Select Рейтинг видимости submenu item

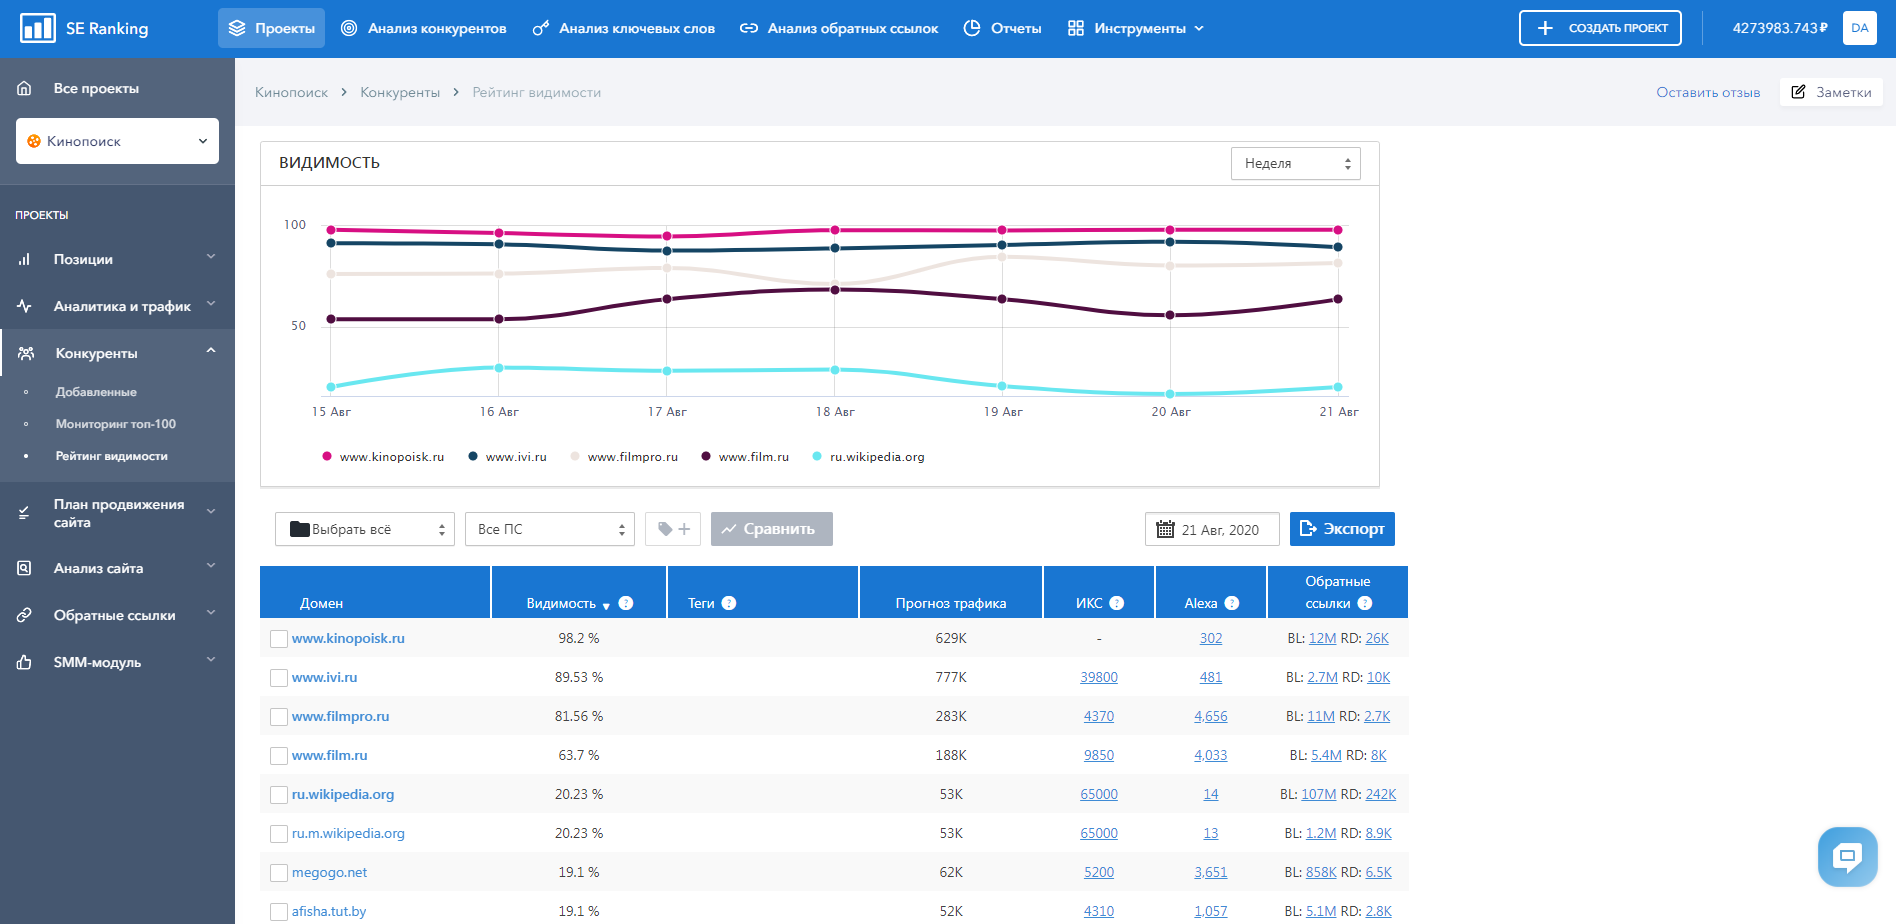click(x=112, y=456)
